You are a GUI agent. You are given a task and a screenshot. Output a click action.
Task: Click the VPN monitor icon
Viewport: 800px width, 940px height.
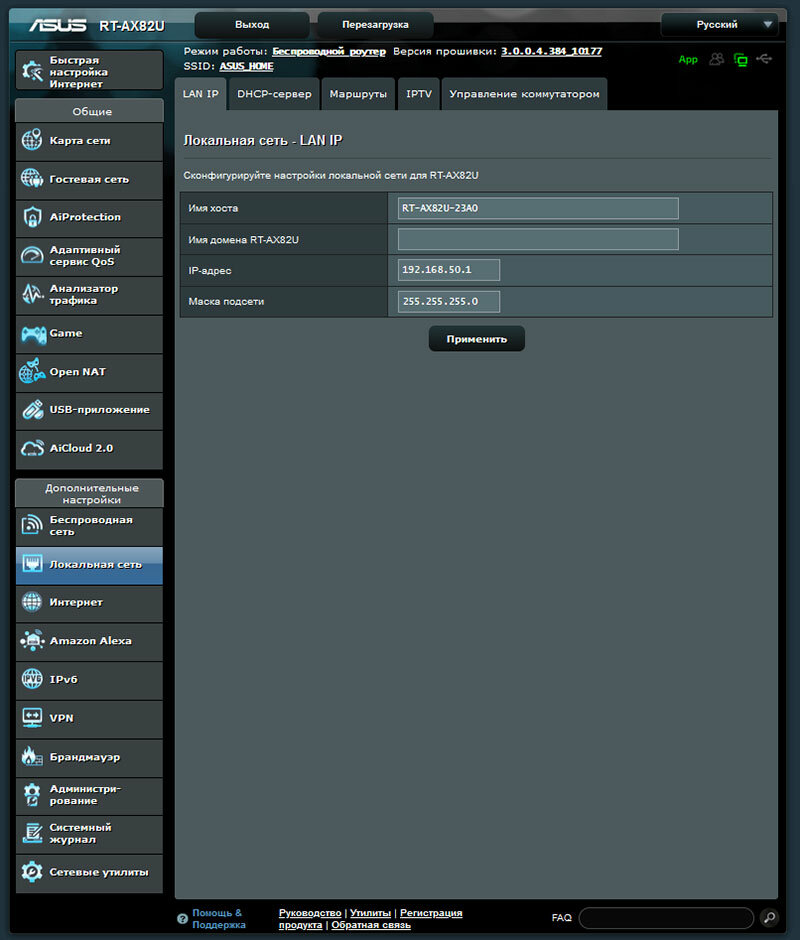coord(32,718)
